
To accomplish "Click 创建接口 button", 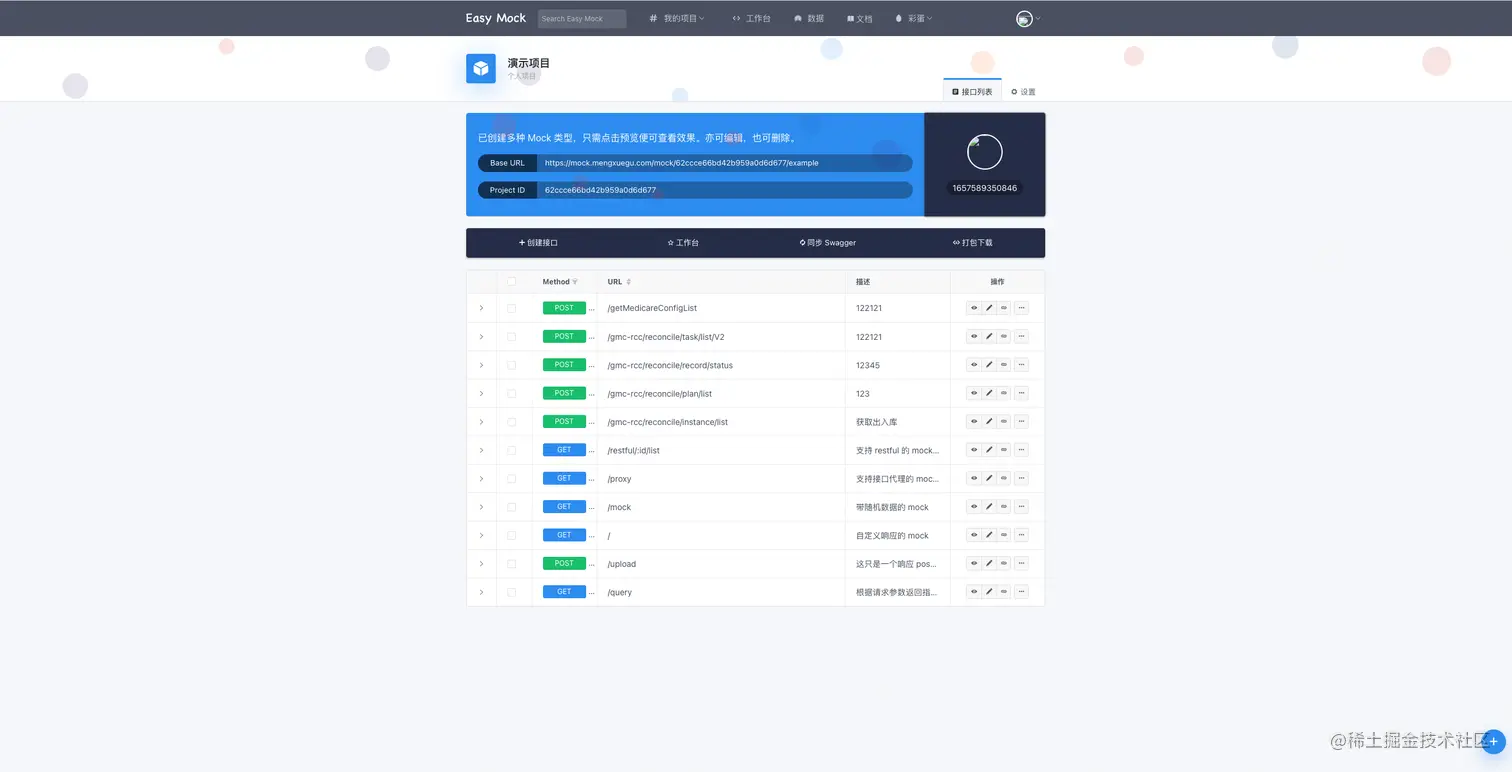I will [x=538, y=243].
